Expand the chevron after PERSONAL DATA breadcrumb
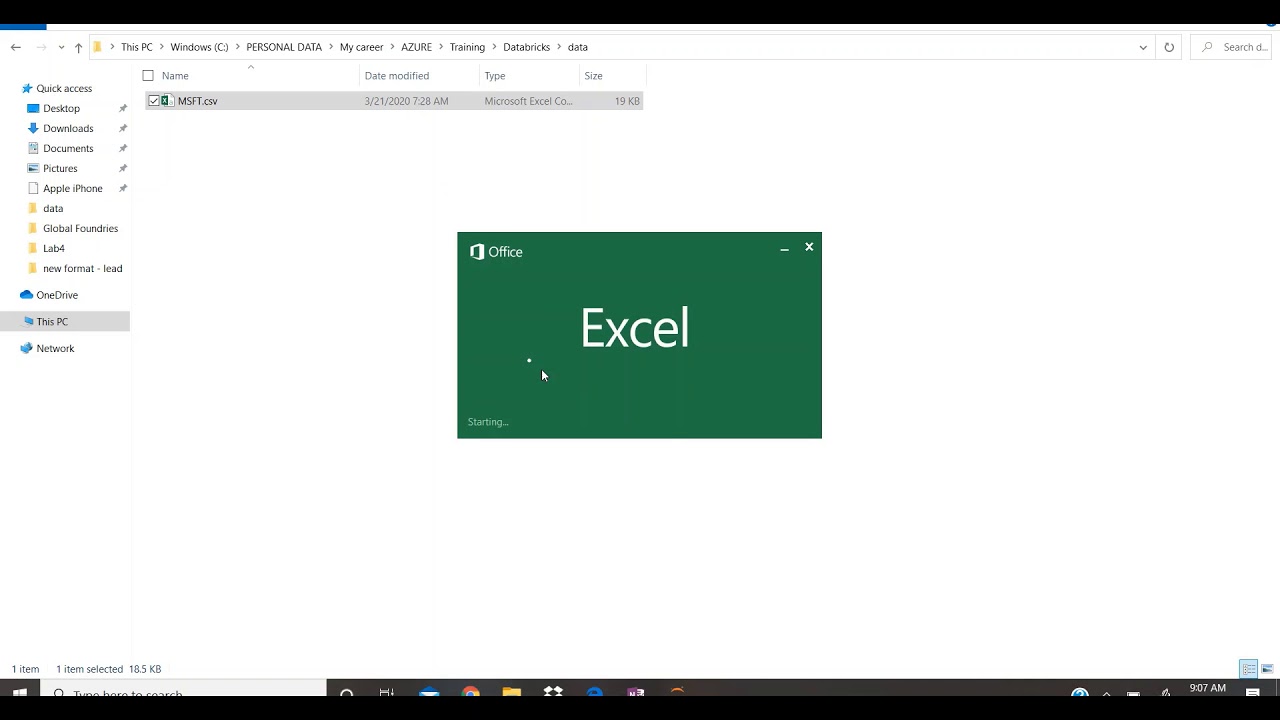The height and width of the screenshot is (720, 1280). (x=331, y=47)
